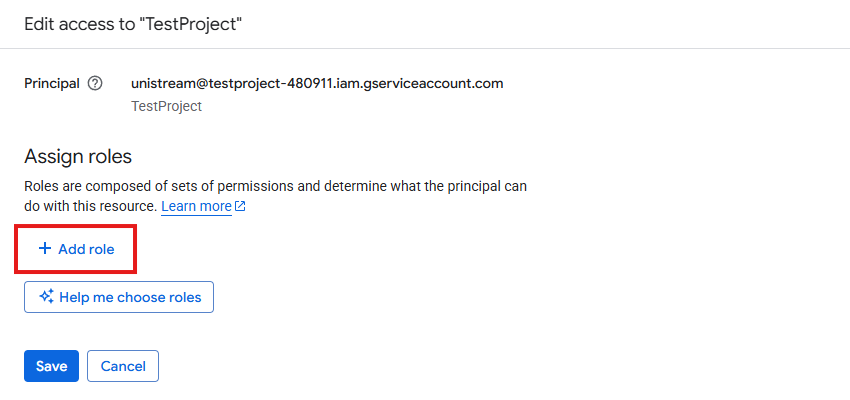Click the sparkle icon on Help me choose roles

[x=46, y=297]
